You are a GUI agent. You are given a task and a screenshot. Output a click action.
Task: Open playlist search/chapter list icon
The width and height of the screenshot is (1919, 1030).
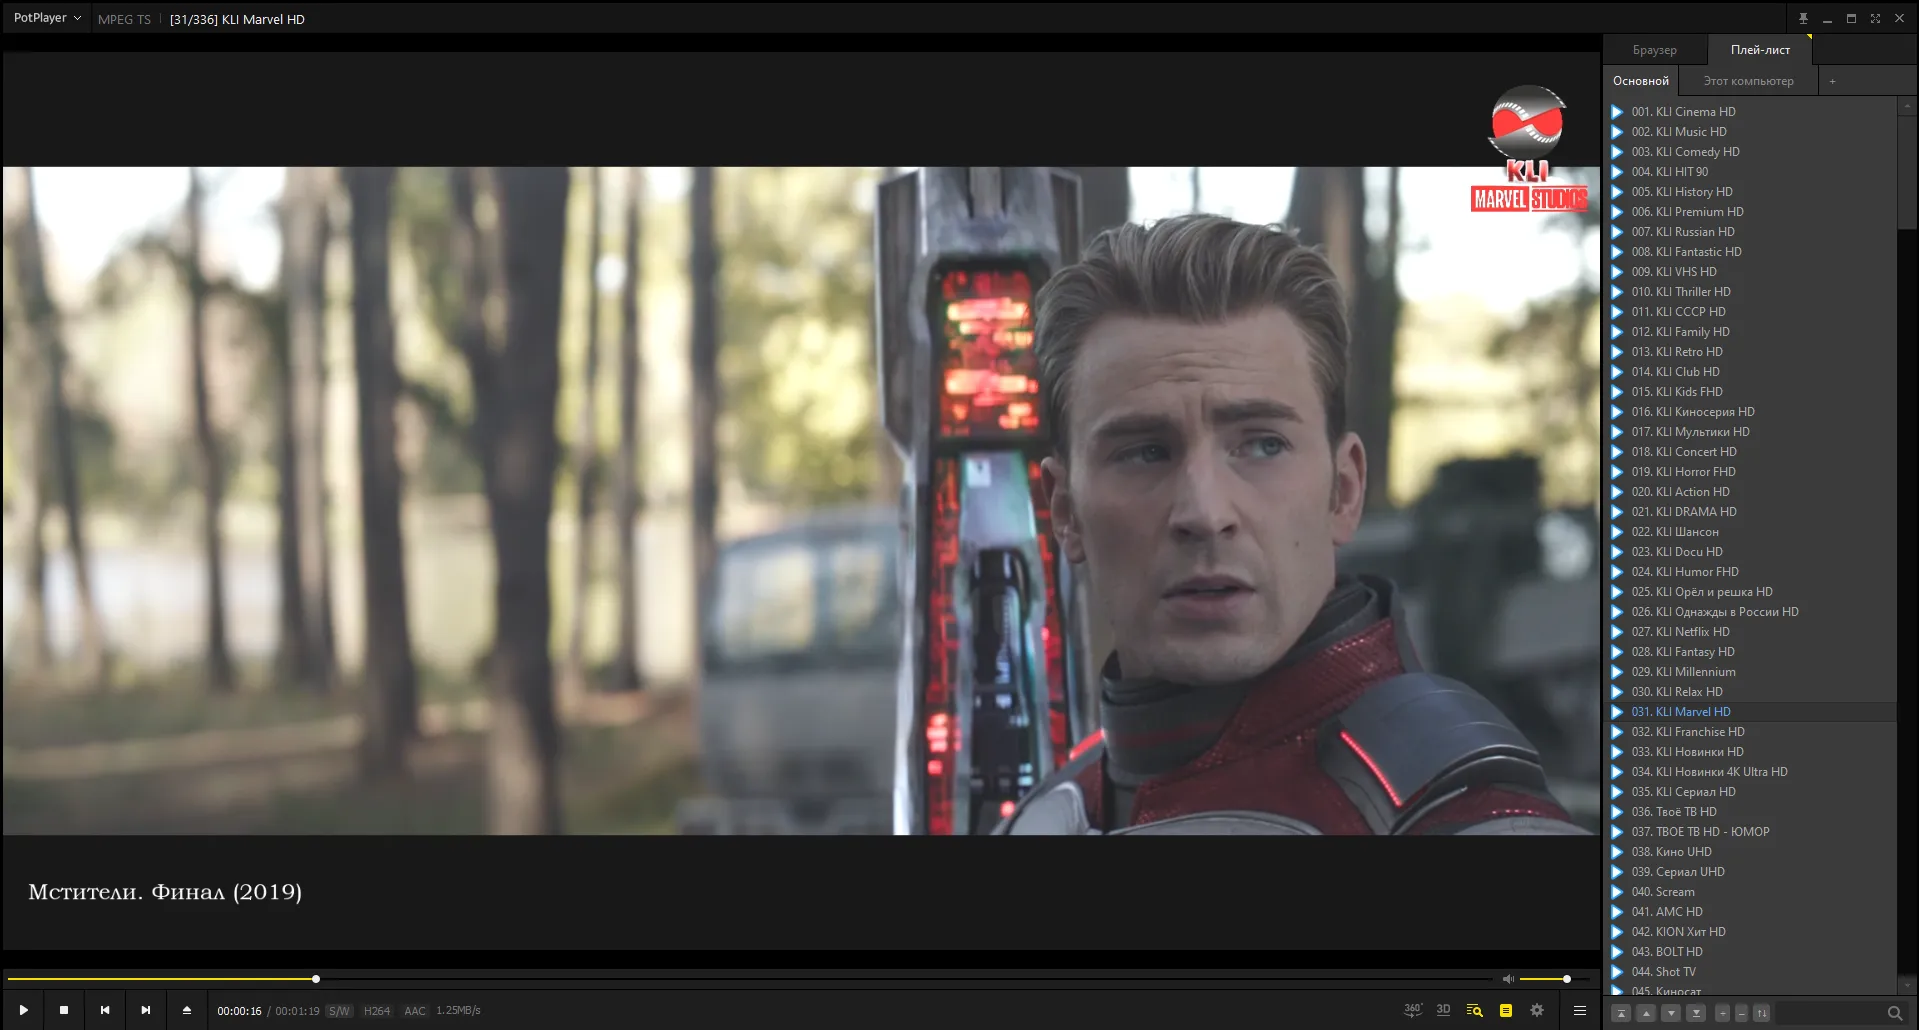[1474, 1010]
